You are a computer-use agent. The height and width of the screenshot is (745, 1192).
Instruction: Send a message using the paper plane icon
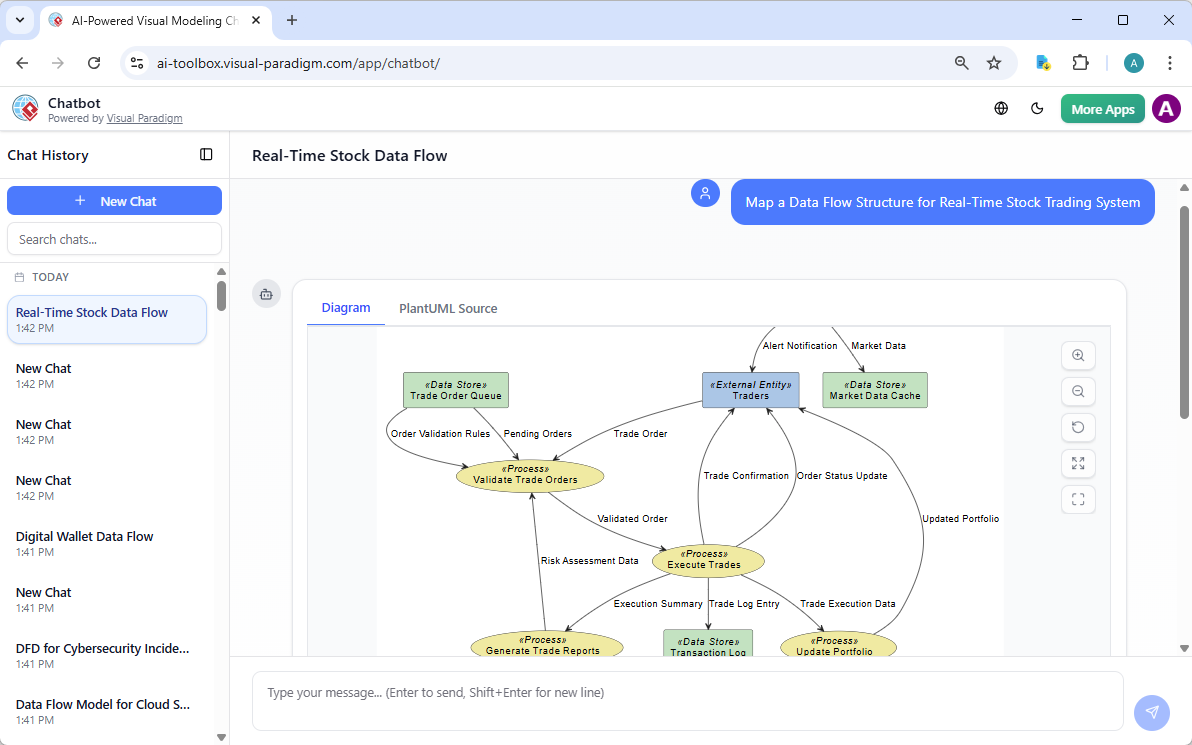coord(1151,712)
